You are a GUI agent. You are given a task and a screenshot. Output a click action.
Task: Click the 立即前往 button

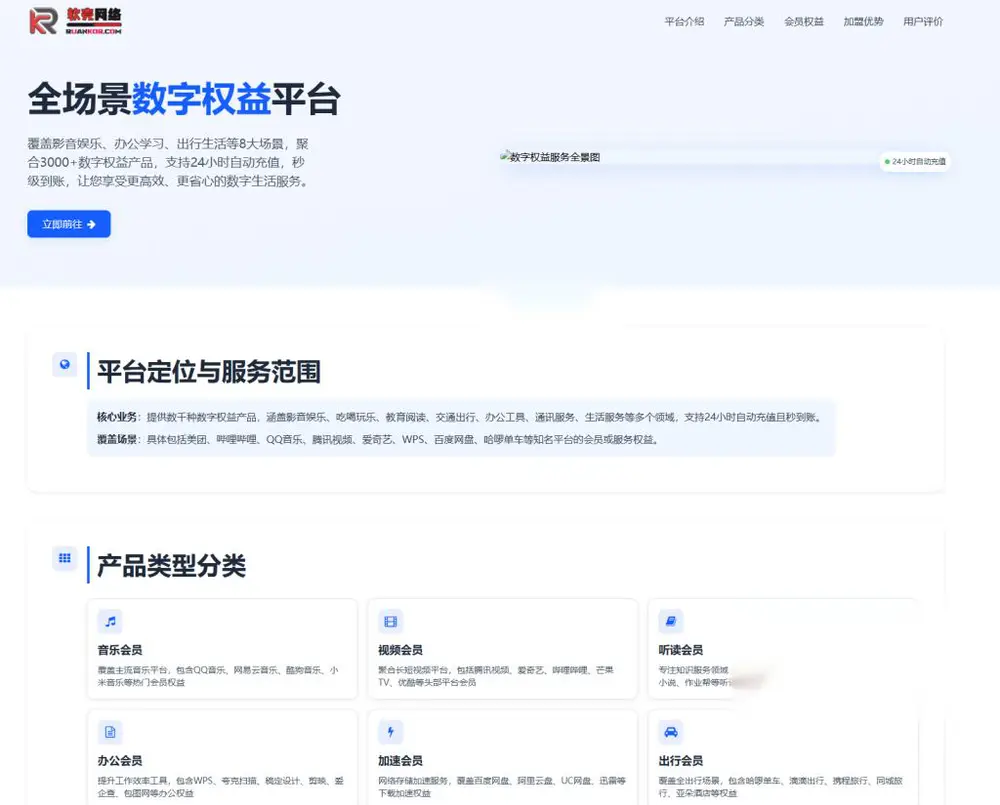coord(69,224)
